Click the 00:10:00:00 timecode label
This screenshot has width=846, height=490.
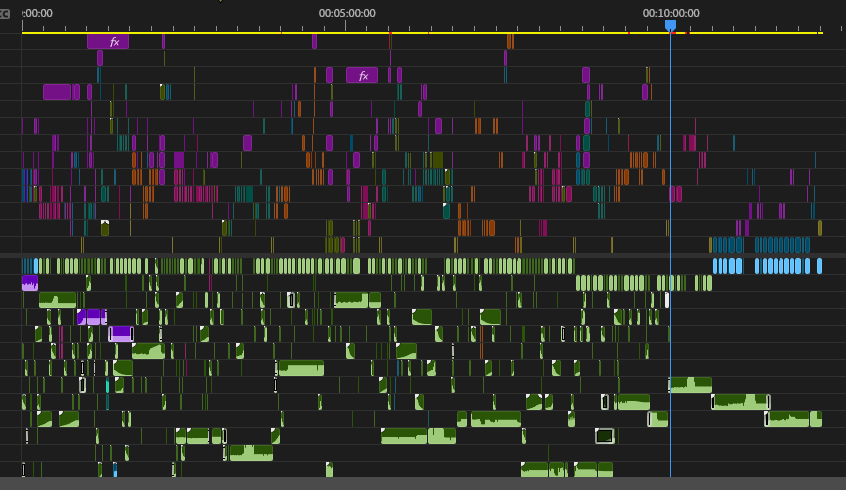[671, 13]
